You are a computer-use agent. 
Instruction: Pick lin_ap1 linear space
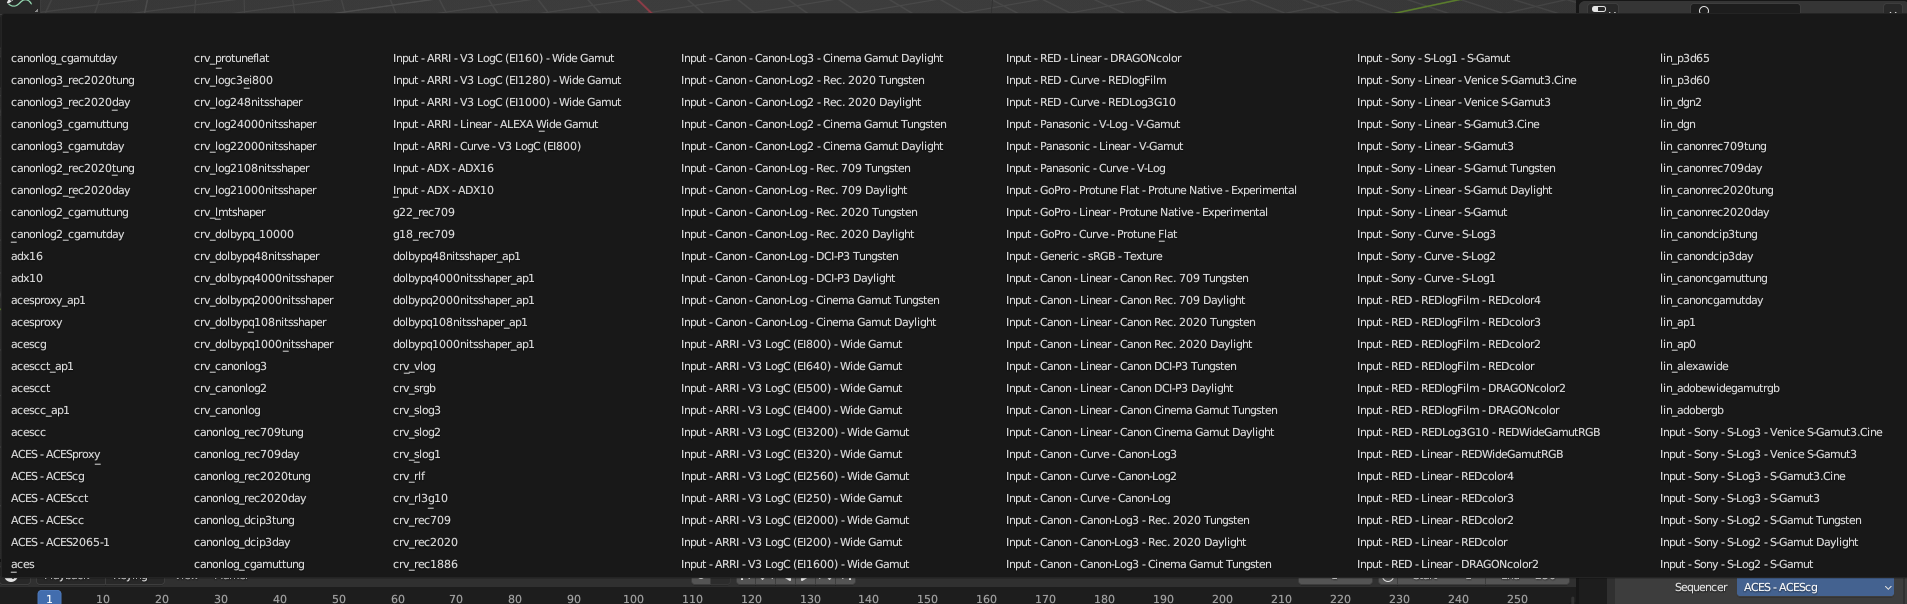pyautogui.click(x=1678, y=322)
